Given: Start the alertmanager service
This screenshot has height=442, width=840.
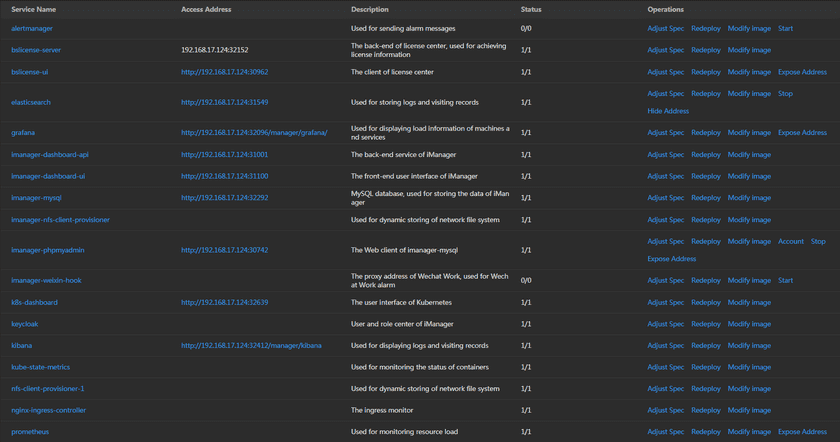Looking at the screenshot, I should [x=785, y=28].
